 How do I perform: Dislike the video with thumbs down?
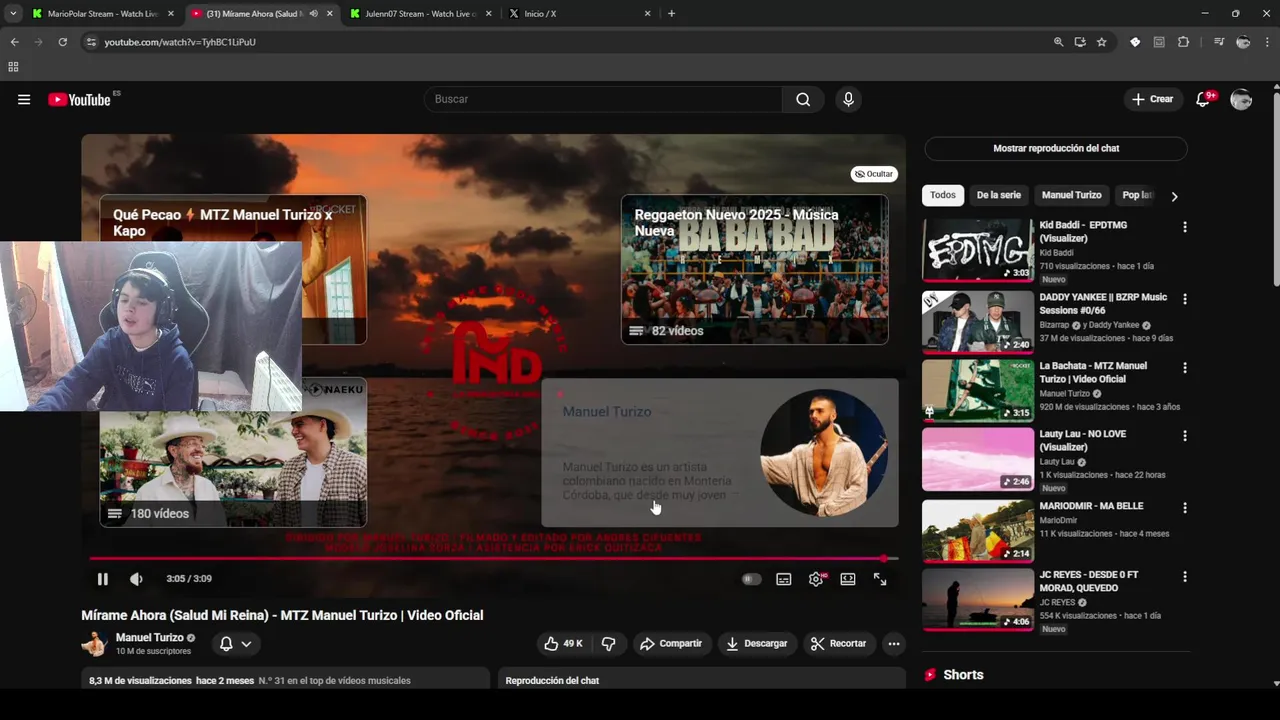click(x=608, y=643)
